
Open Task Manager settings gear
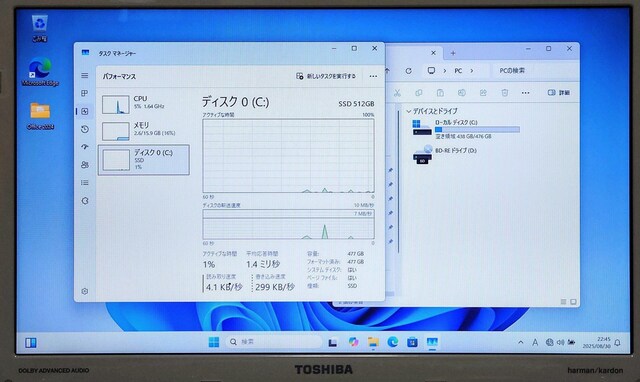pos(84,291)
